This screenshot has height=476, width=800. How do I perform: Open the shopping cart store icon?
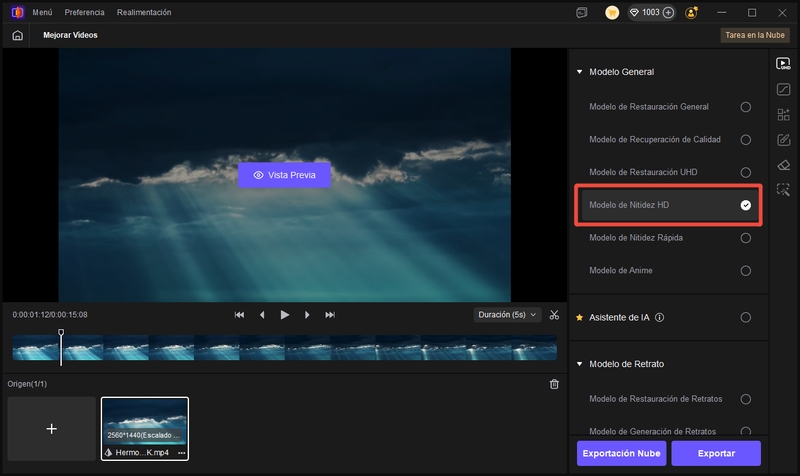click(612, 12)
